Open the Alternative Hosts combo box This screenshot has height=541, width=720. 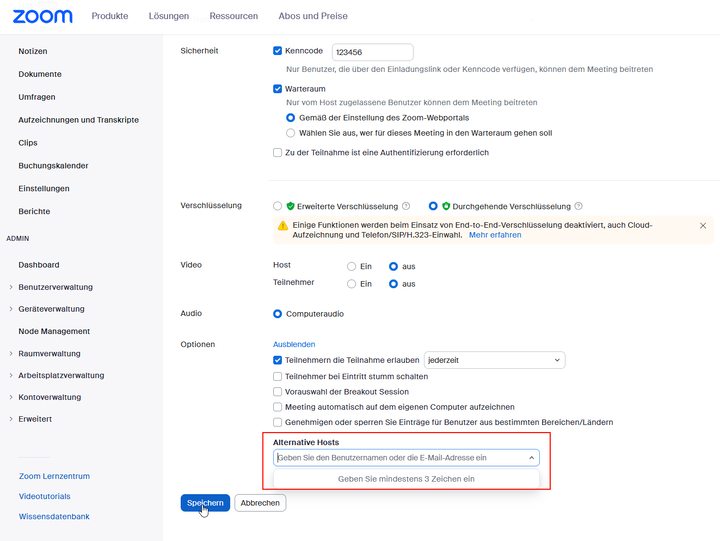click(x=406, y=457)
